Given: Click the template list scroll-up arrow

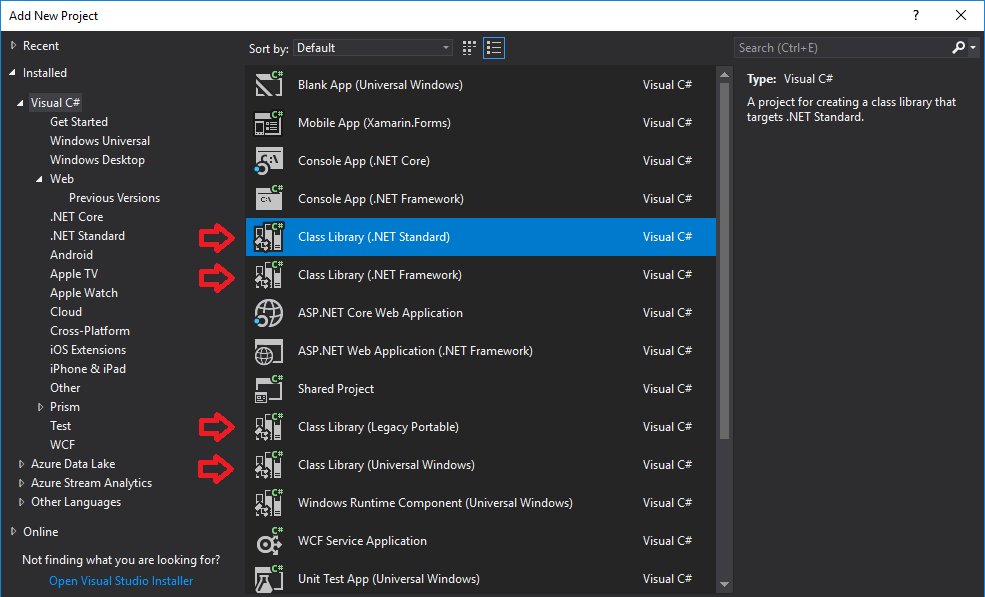Looking at the screenshot, I should [x=724, y=75].
